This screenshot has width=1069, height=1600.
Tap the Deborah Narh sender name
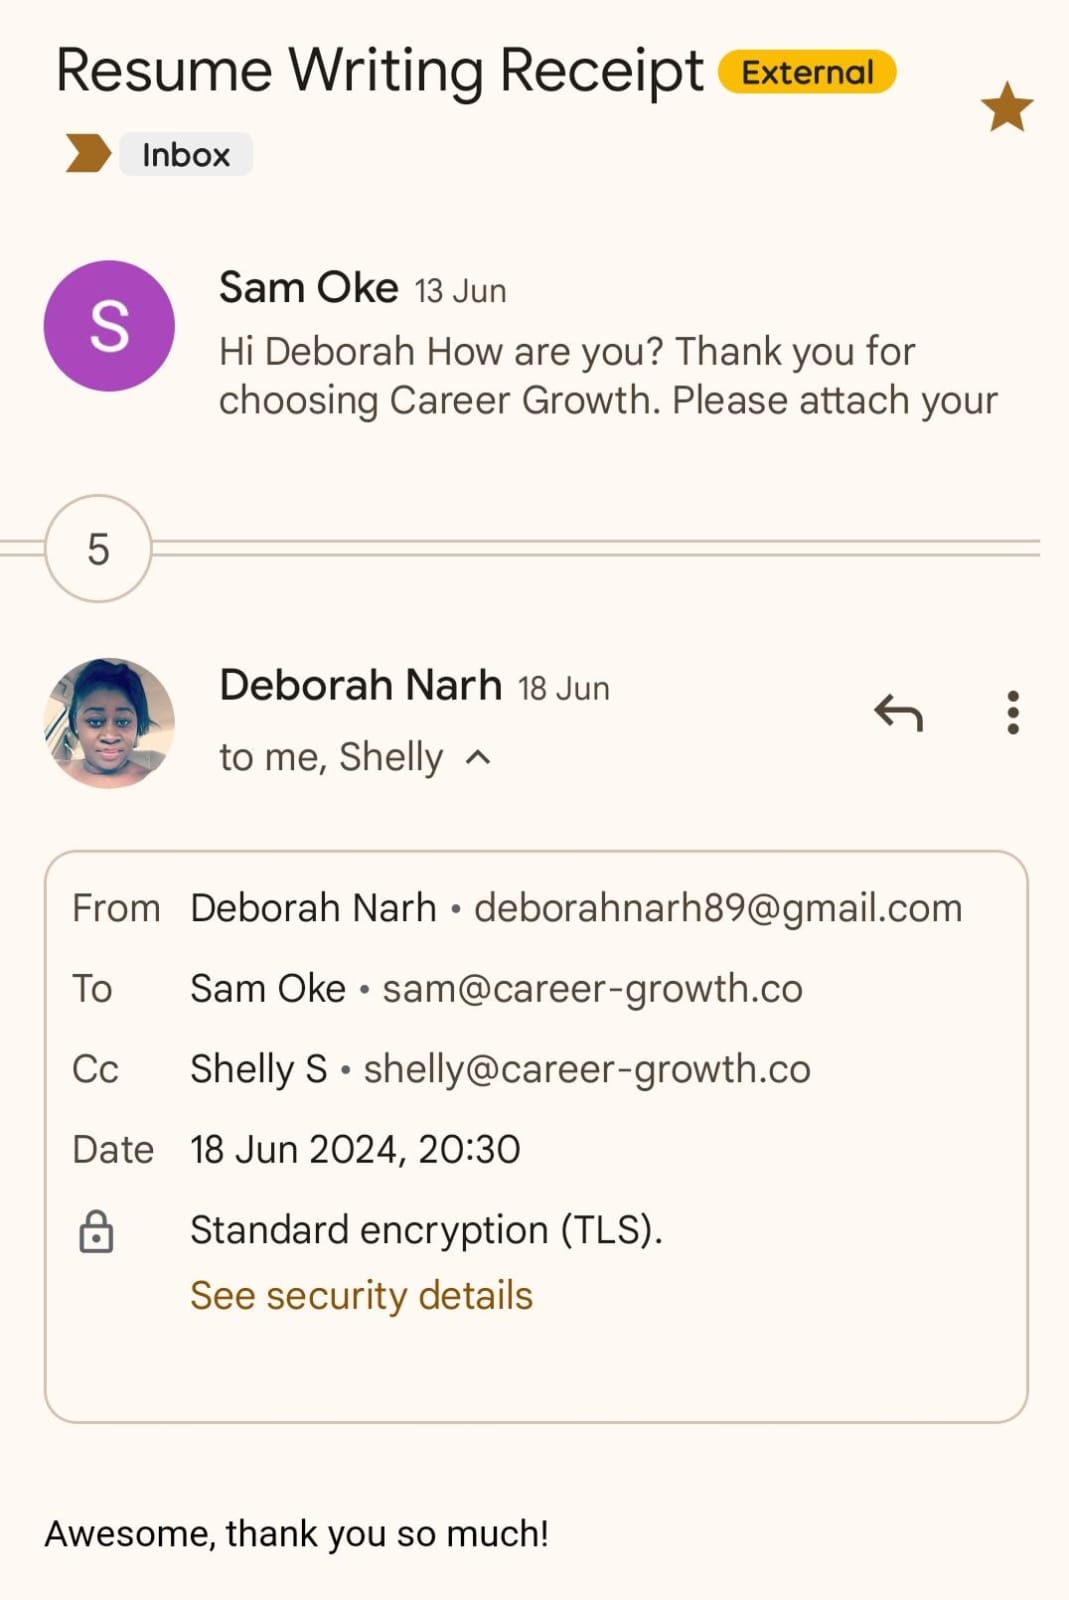click(x=360, y=686)
